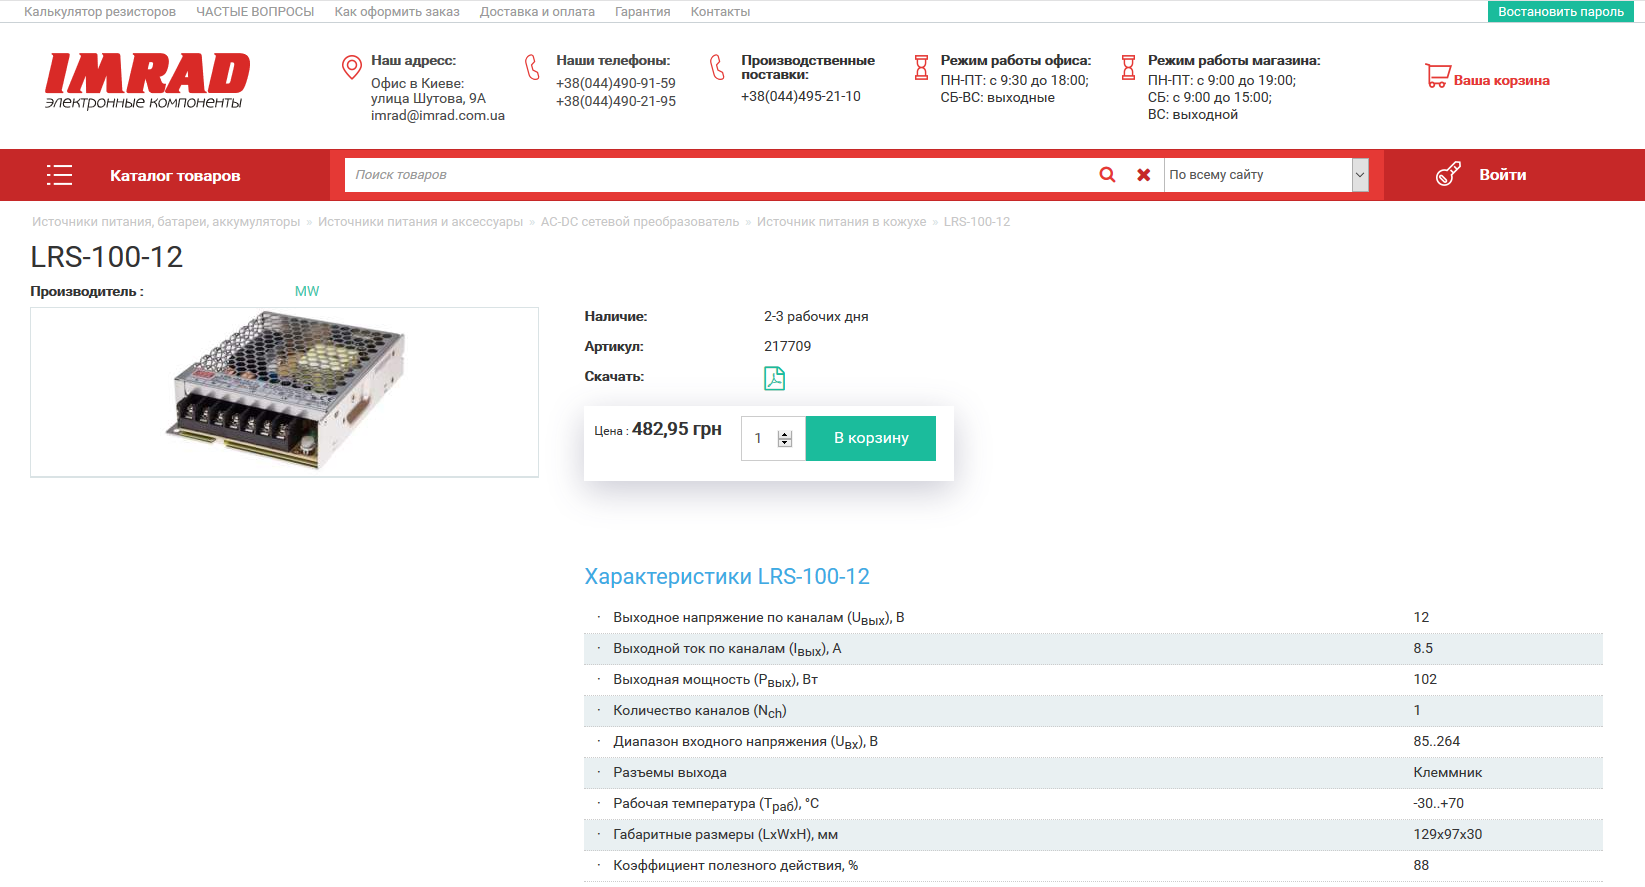Image resolution: width=1645 pixels, height=887 pixels.
Task: Click the Выходная мощность row label
Action: pyautogui.click(x=715, y=680)
